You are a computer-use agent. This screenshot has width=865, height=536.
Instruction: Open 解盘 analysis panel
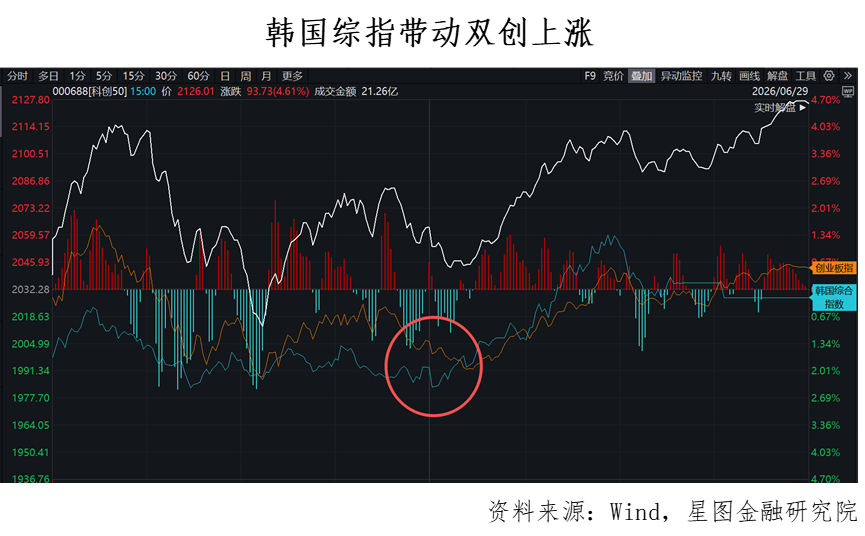[777, 76]
